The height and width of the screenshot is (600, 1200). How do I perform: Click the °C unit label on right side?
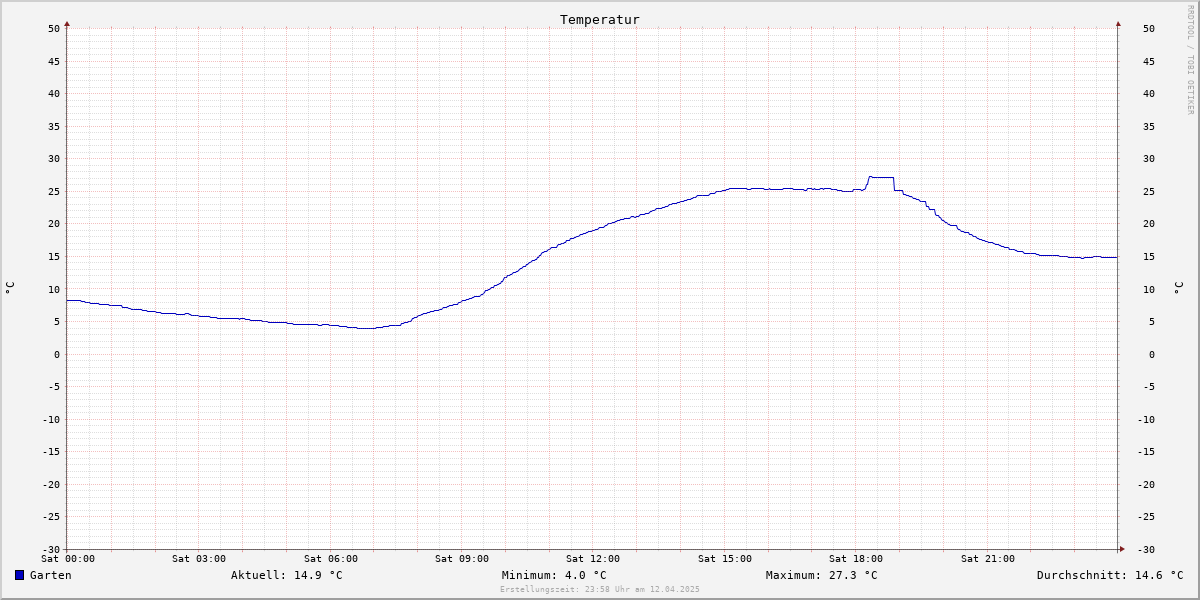tap(1178, 288)
